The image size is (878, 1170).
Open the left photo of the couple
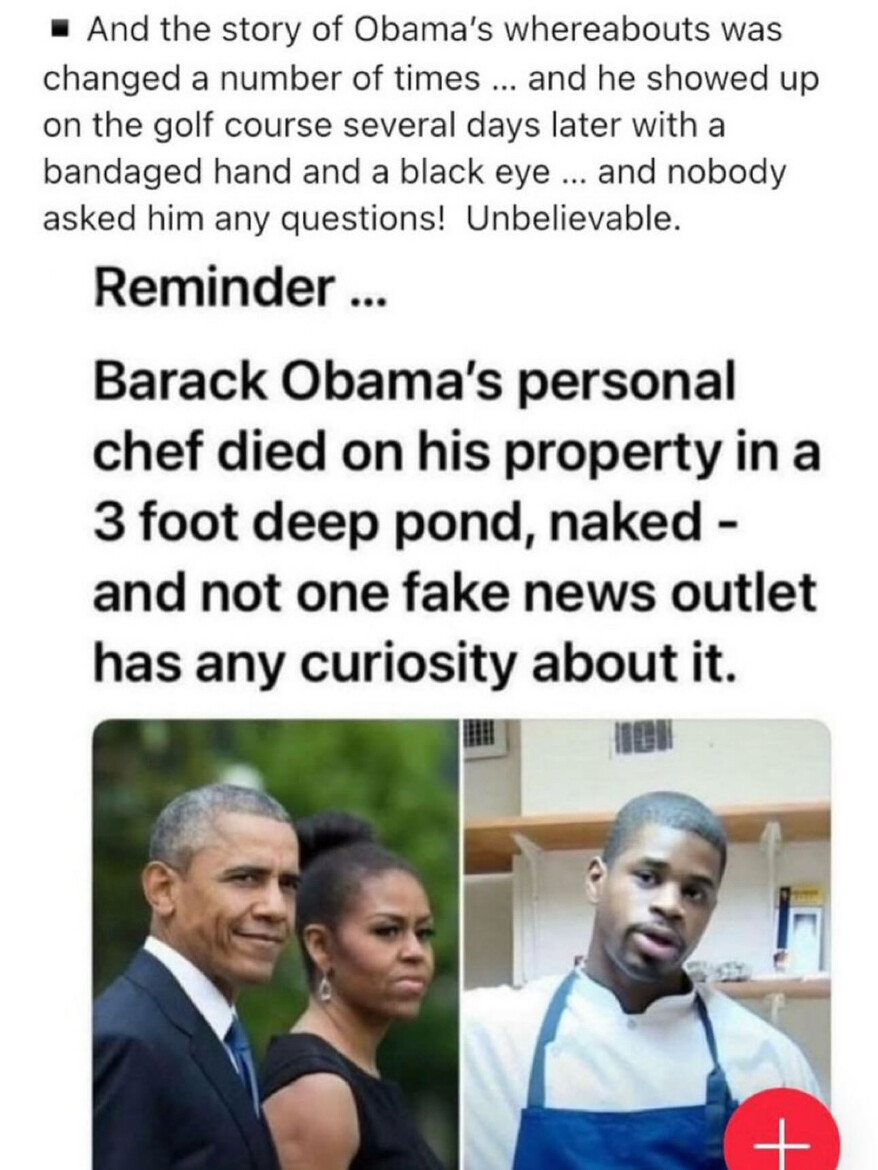[x=275, y=945]
